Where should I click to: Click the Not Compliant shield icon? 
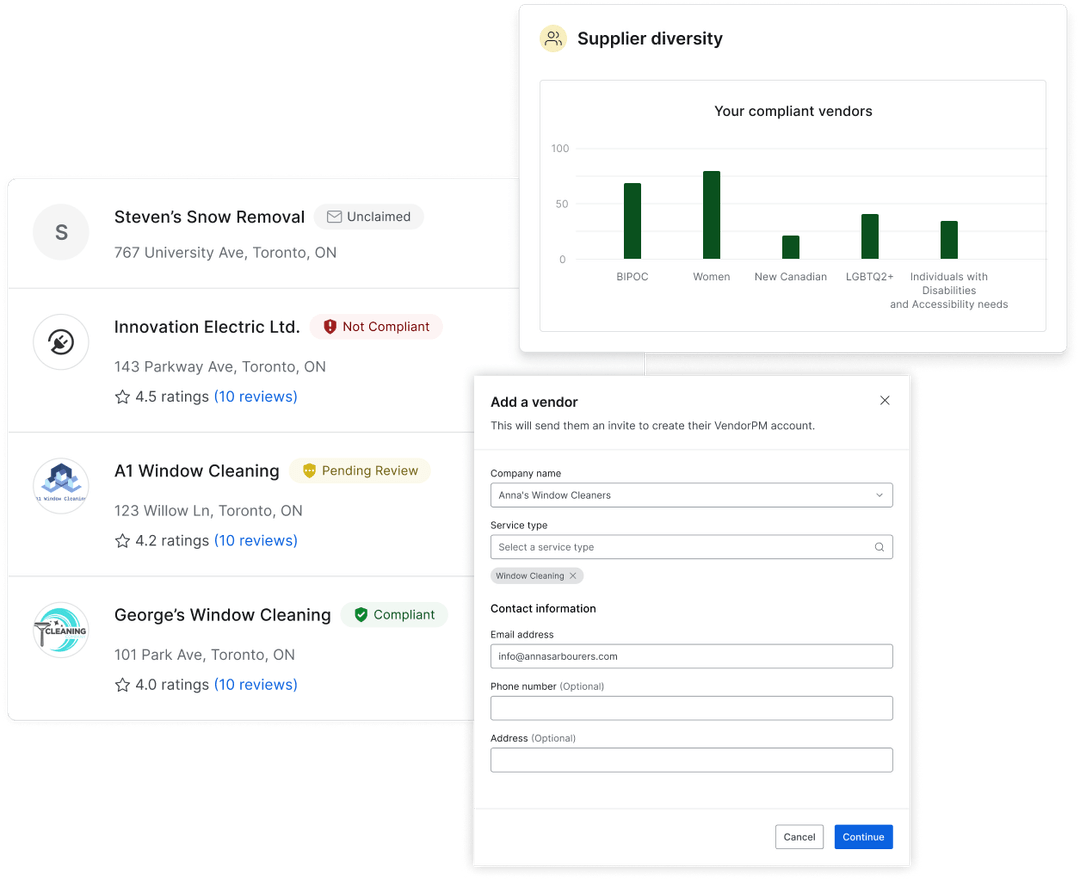click(331, 326)
